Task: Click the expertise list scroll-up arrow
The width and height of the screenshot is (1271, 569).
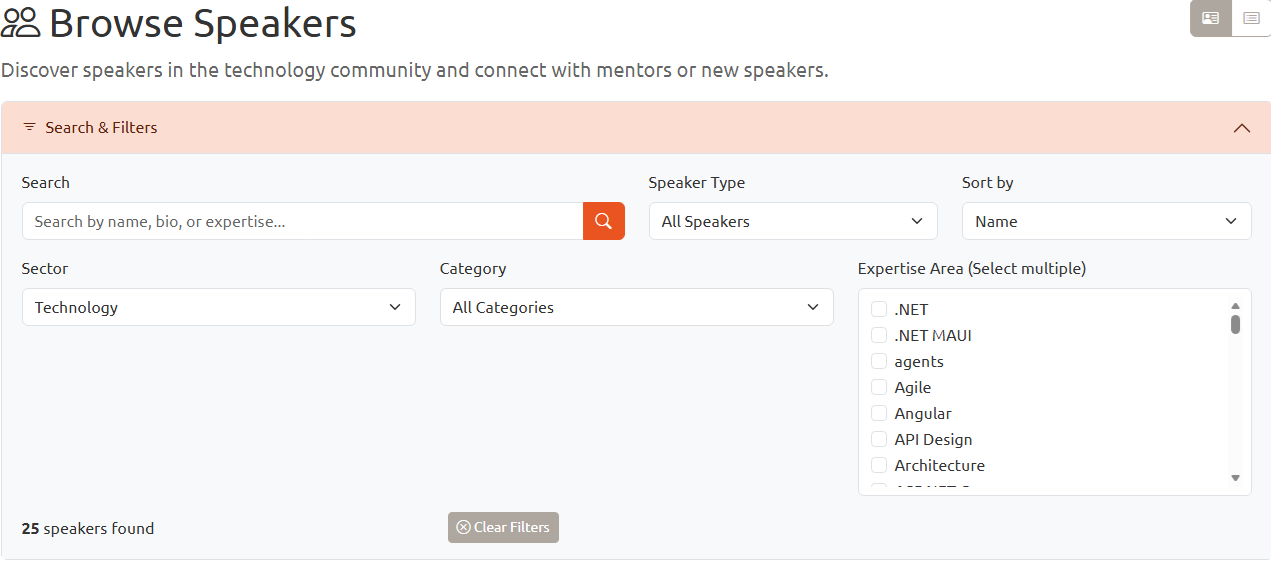Action: (x=1235, y=306)
